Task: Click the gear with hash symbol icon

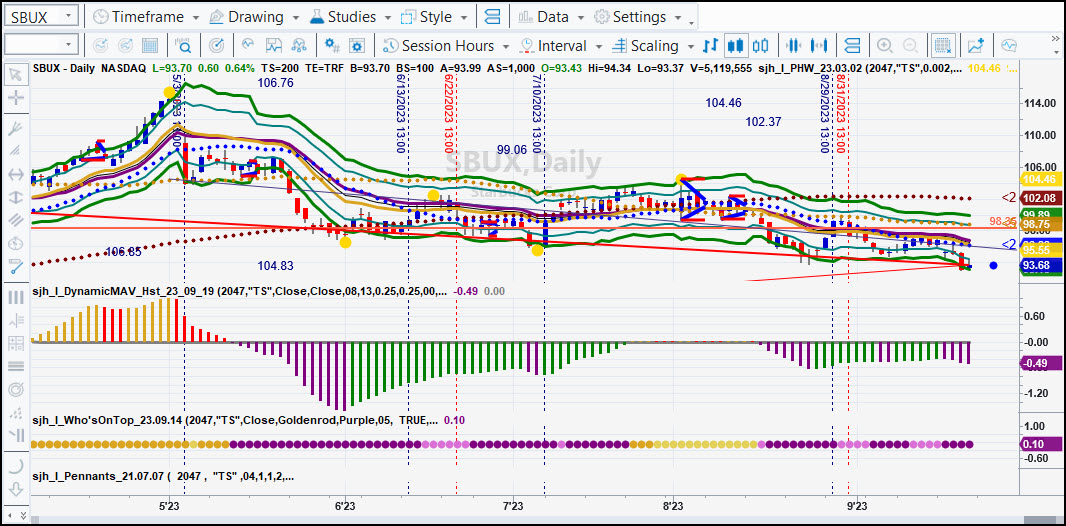Action: pyautogui.click(x=332, y=46)
